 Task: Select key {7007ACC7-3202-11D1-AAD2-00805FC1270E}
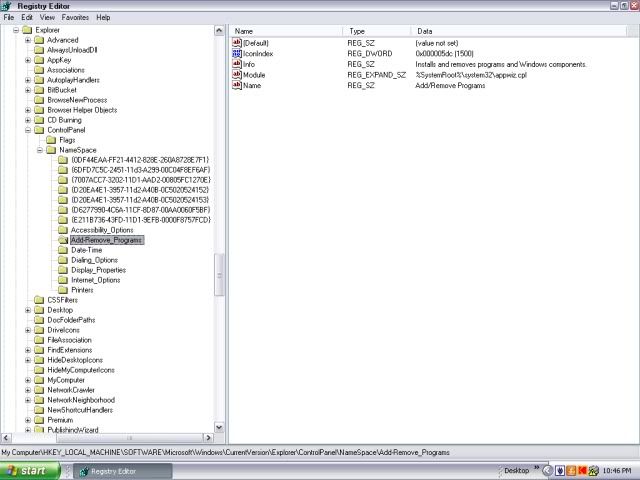(x=141, y=180)
